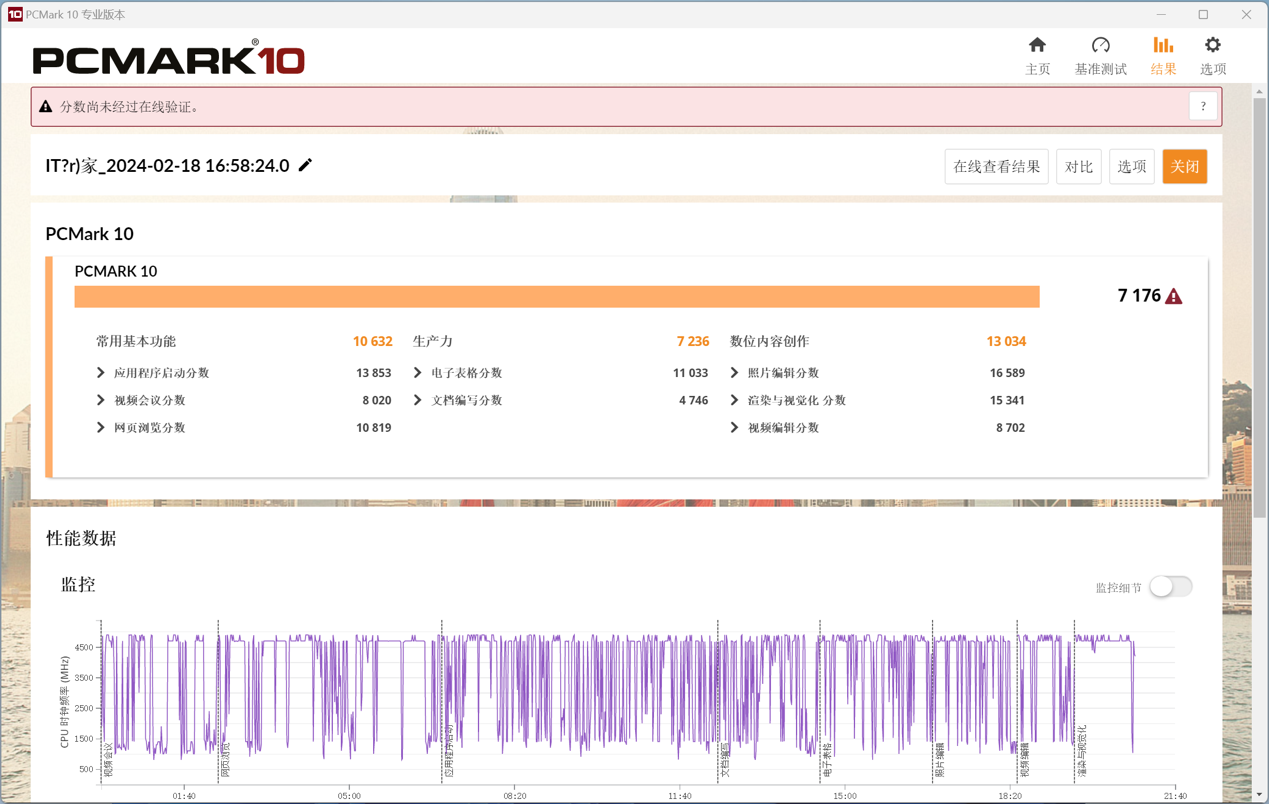Click the Options (选项) button beside Compare
1269x804 pixels.
pyautogui.click(x=1131, y=167)
